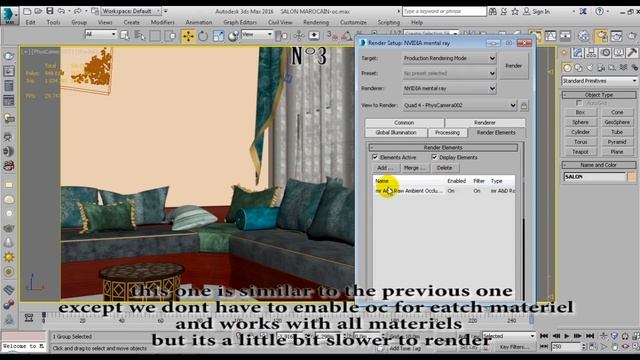Toggle the 3D Snaps button
This screenshot has height=360, width=640.
[x=332, y=36]
